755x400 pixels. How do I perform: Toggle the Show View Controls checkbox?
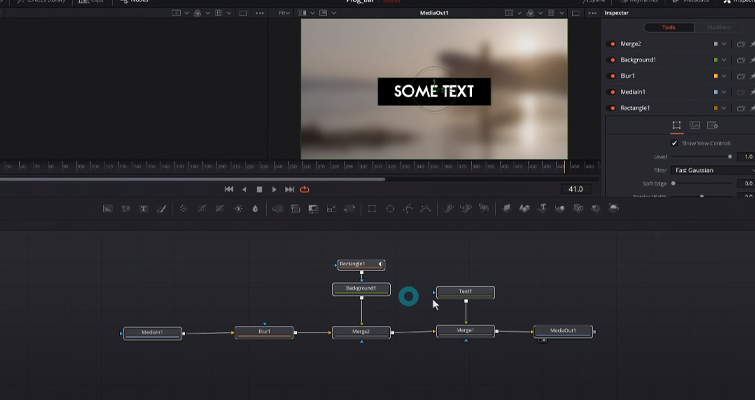[x=674, y=143]
